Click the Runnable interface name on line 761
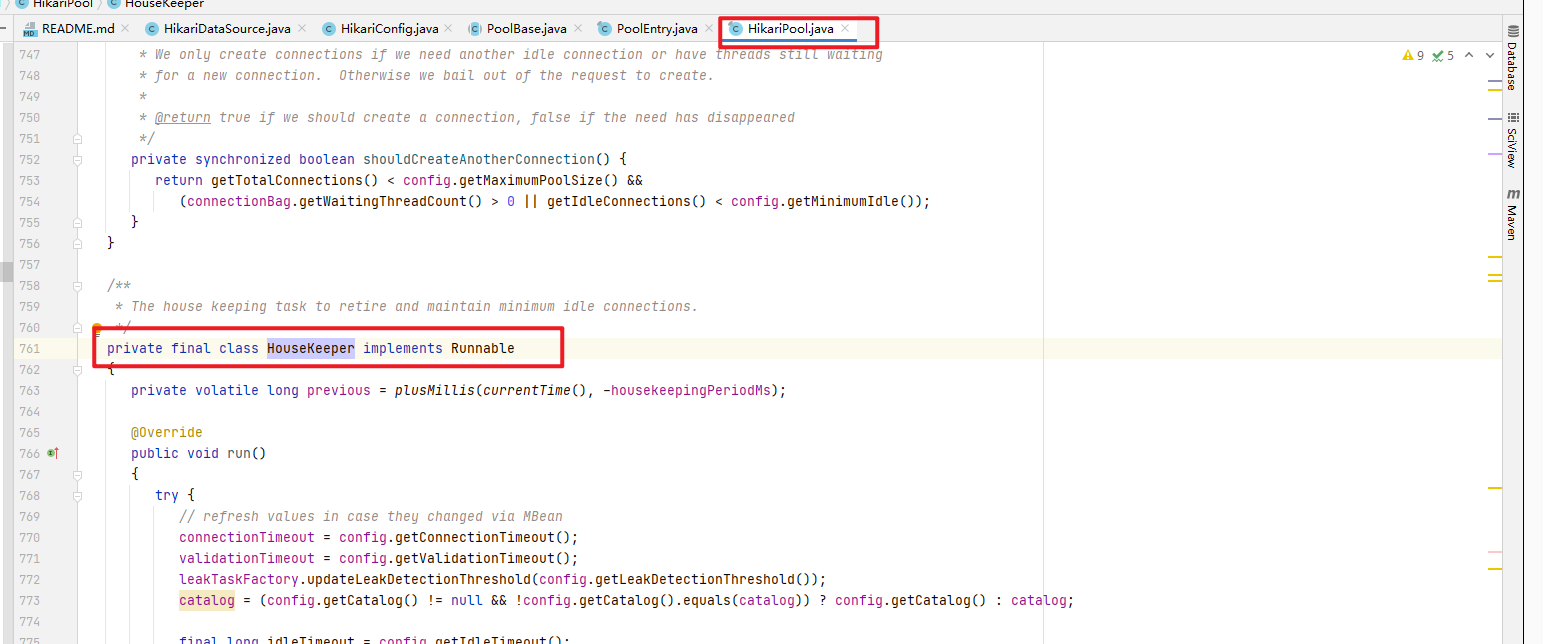 tap(483, 348)
